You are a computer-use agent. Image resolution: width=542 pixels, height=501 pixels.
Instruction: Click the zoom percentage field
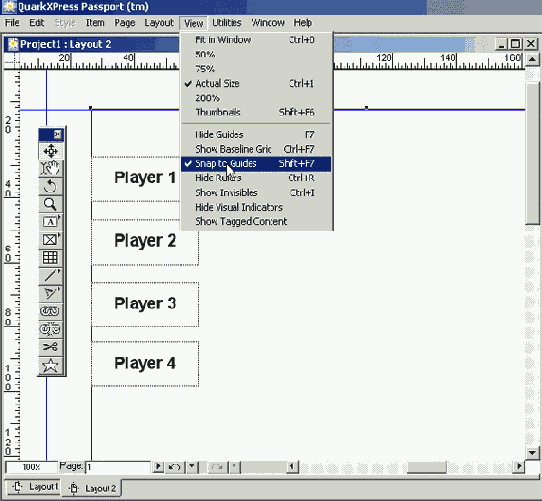click(31, 467)
